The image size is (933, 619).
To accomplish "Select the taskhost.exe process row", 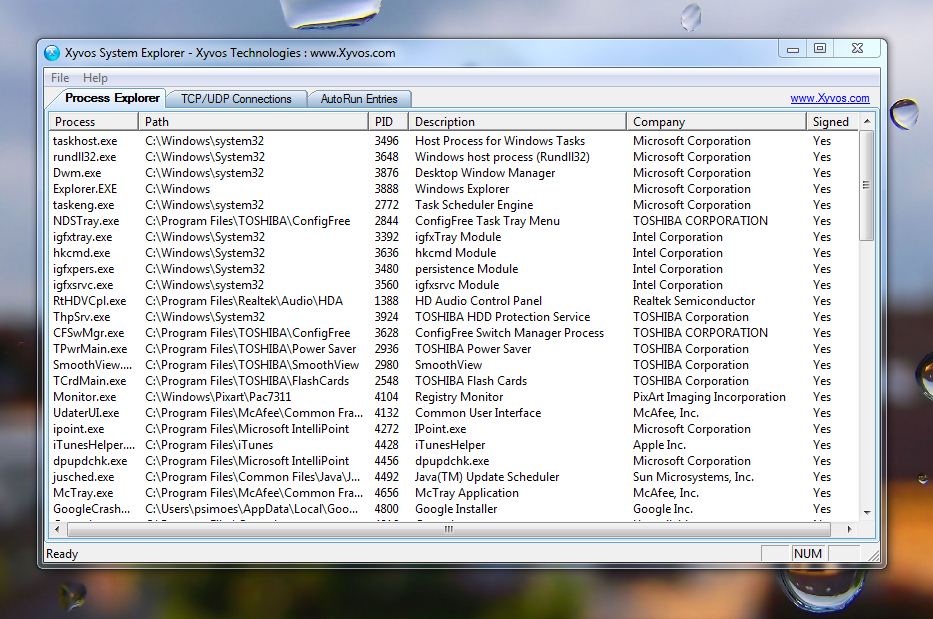I will click(x=453, y=141).
